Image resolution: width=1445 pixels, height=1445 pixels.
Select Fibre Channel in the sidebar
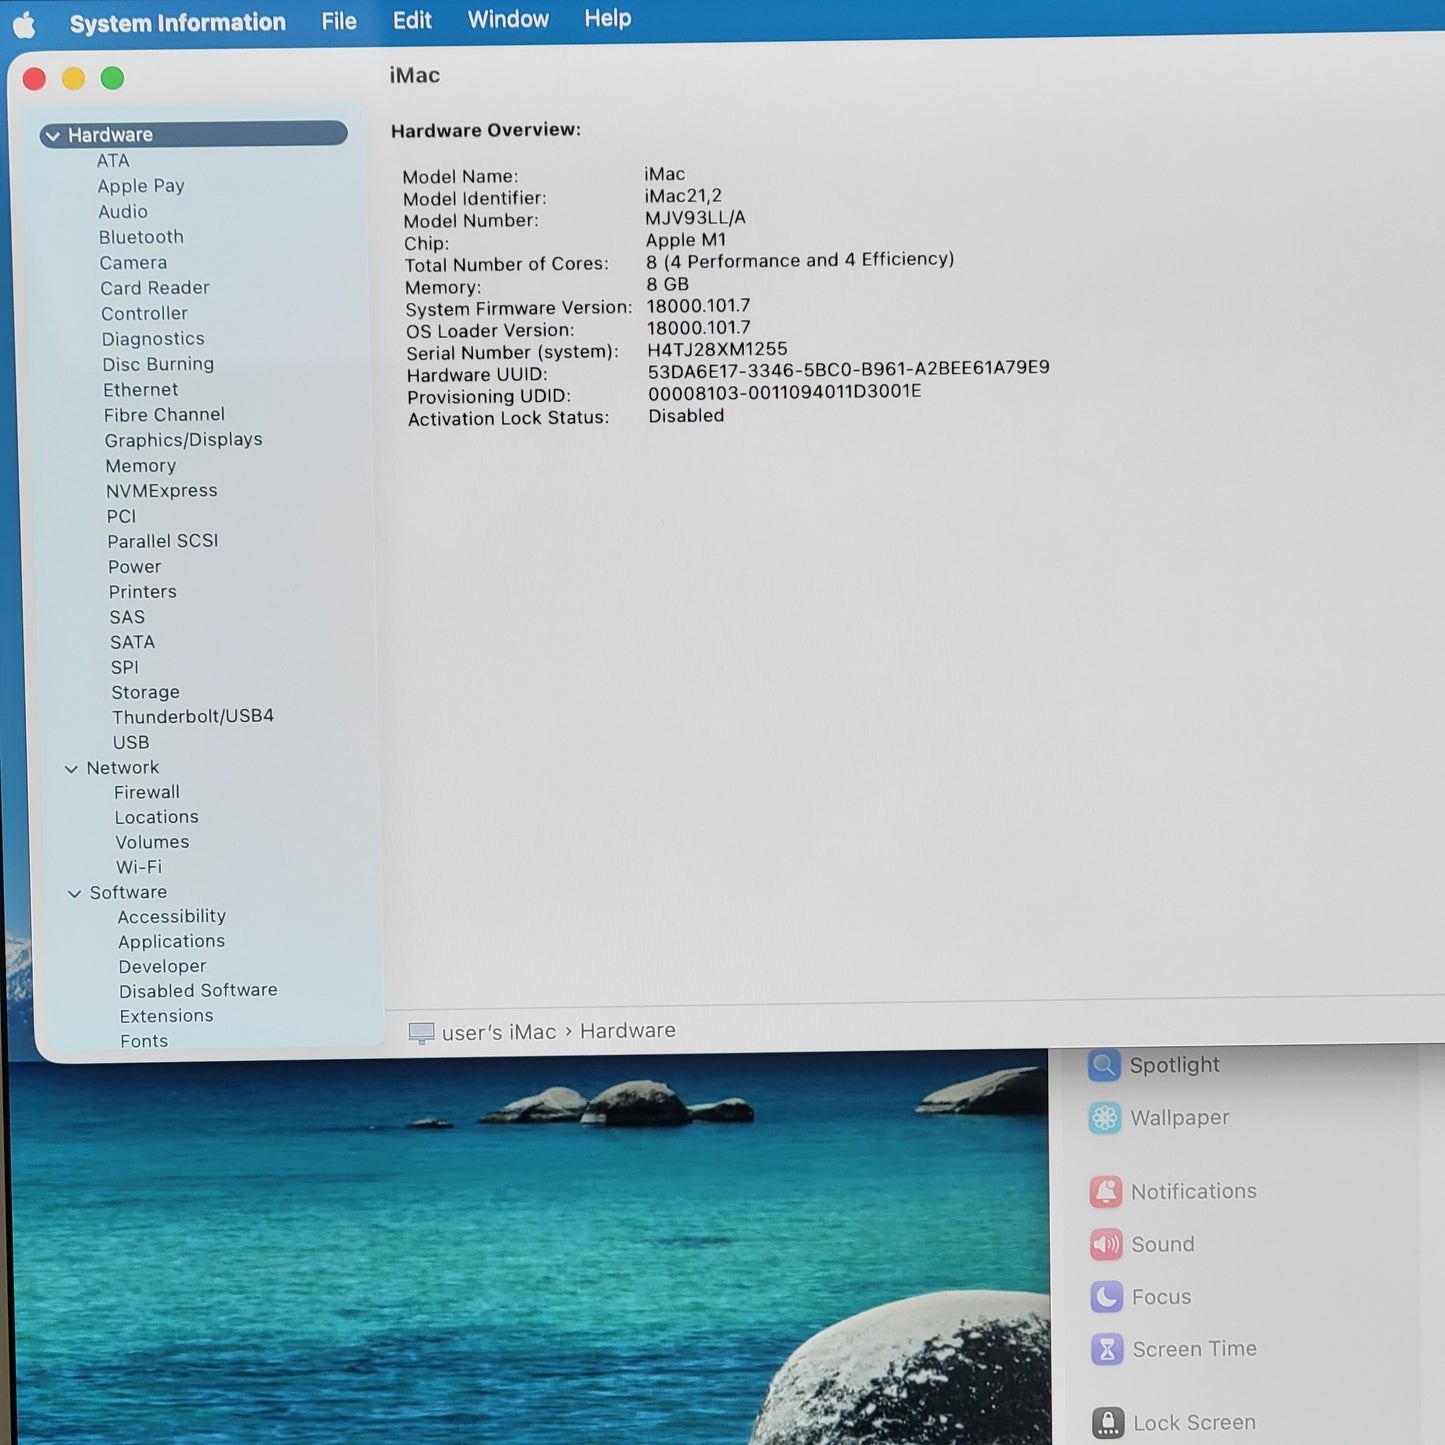coord(164,415)
